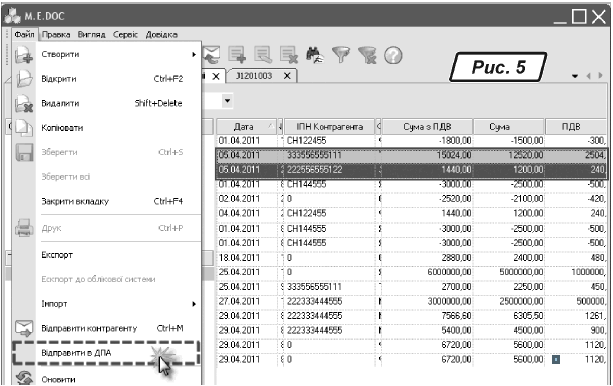The image size is (613, 386).
Task: Open search with the binoculars icon
Action: click(315, 55)
